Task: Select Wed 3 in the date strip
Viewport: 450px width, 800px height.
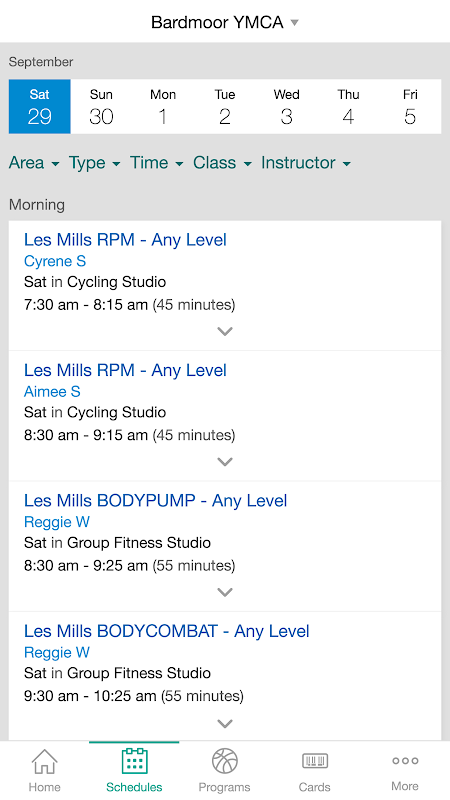Action: click(x=286, y=107)
